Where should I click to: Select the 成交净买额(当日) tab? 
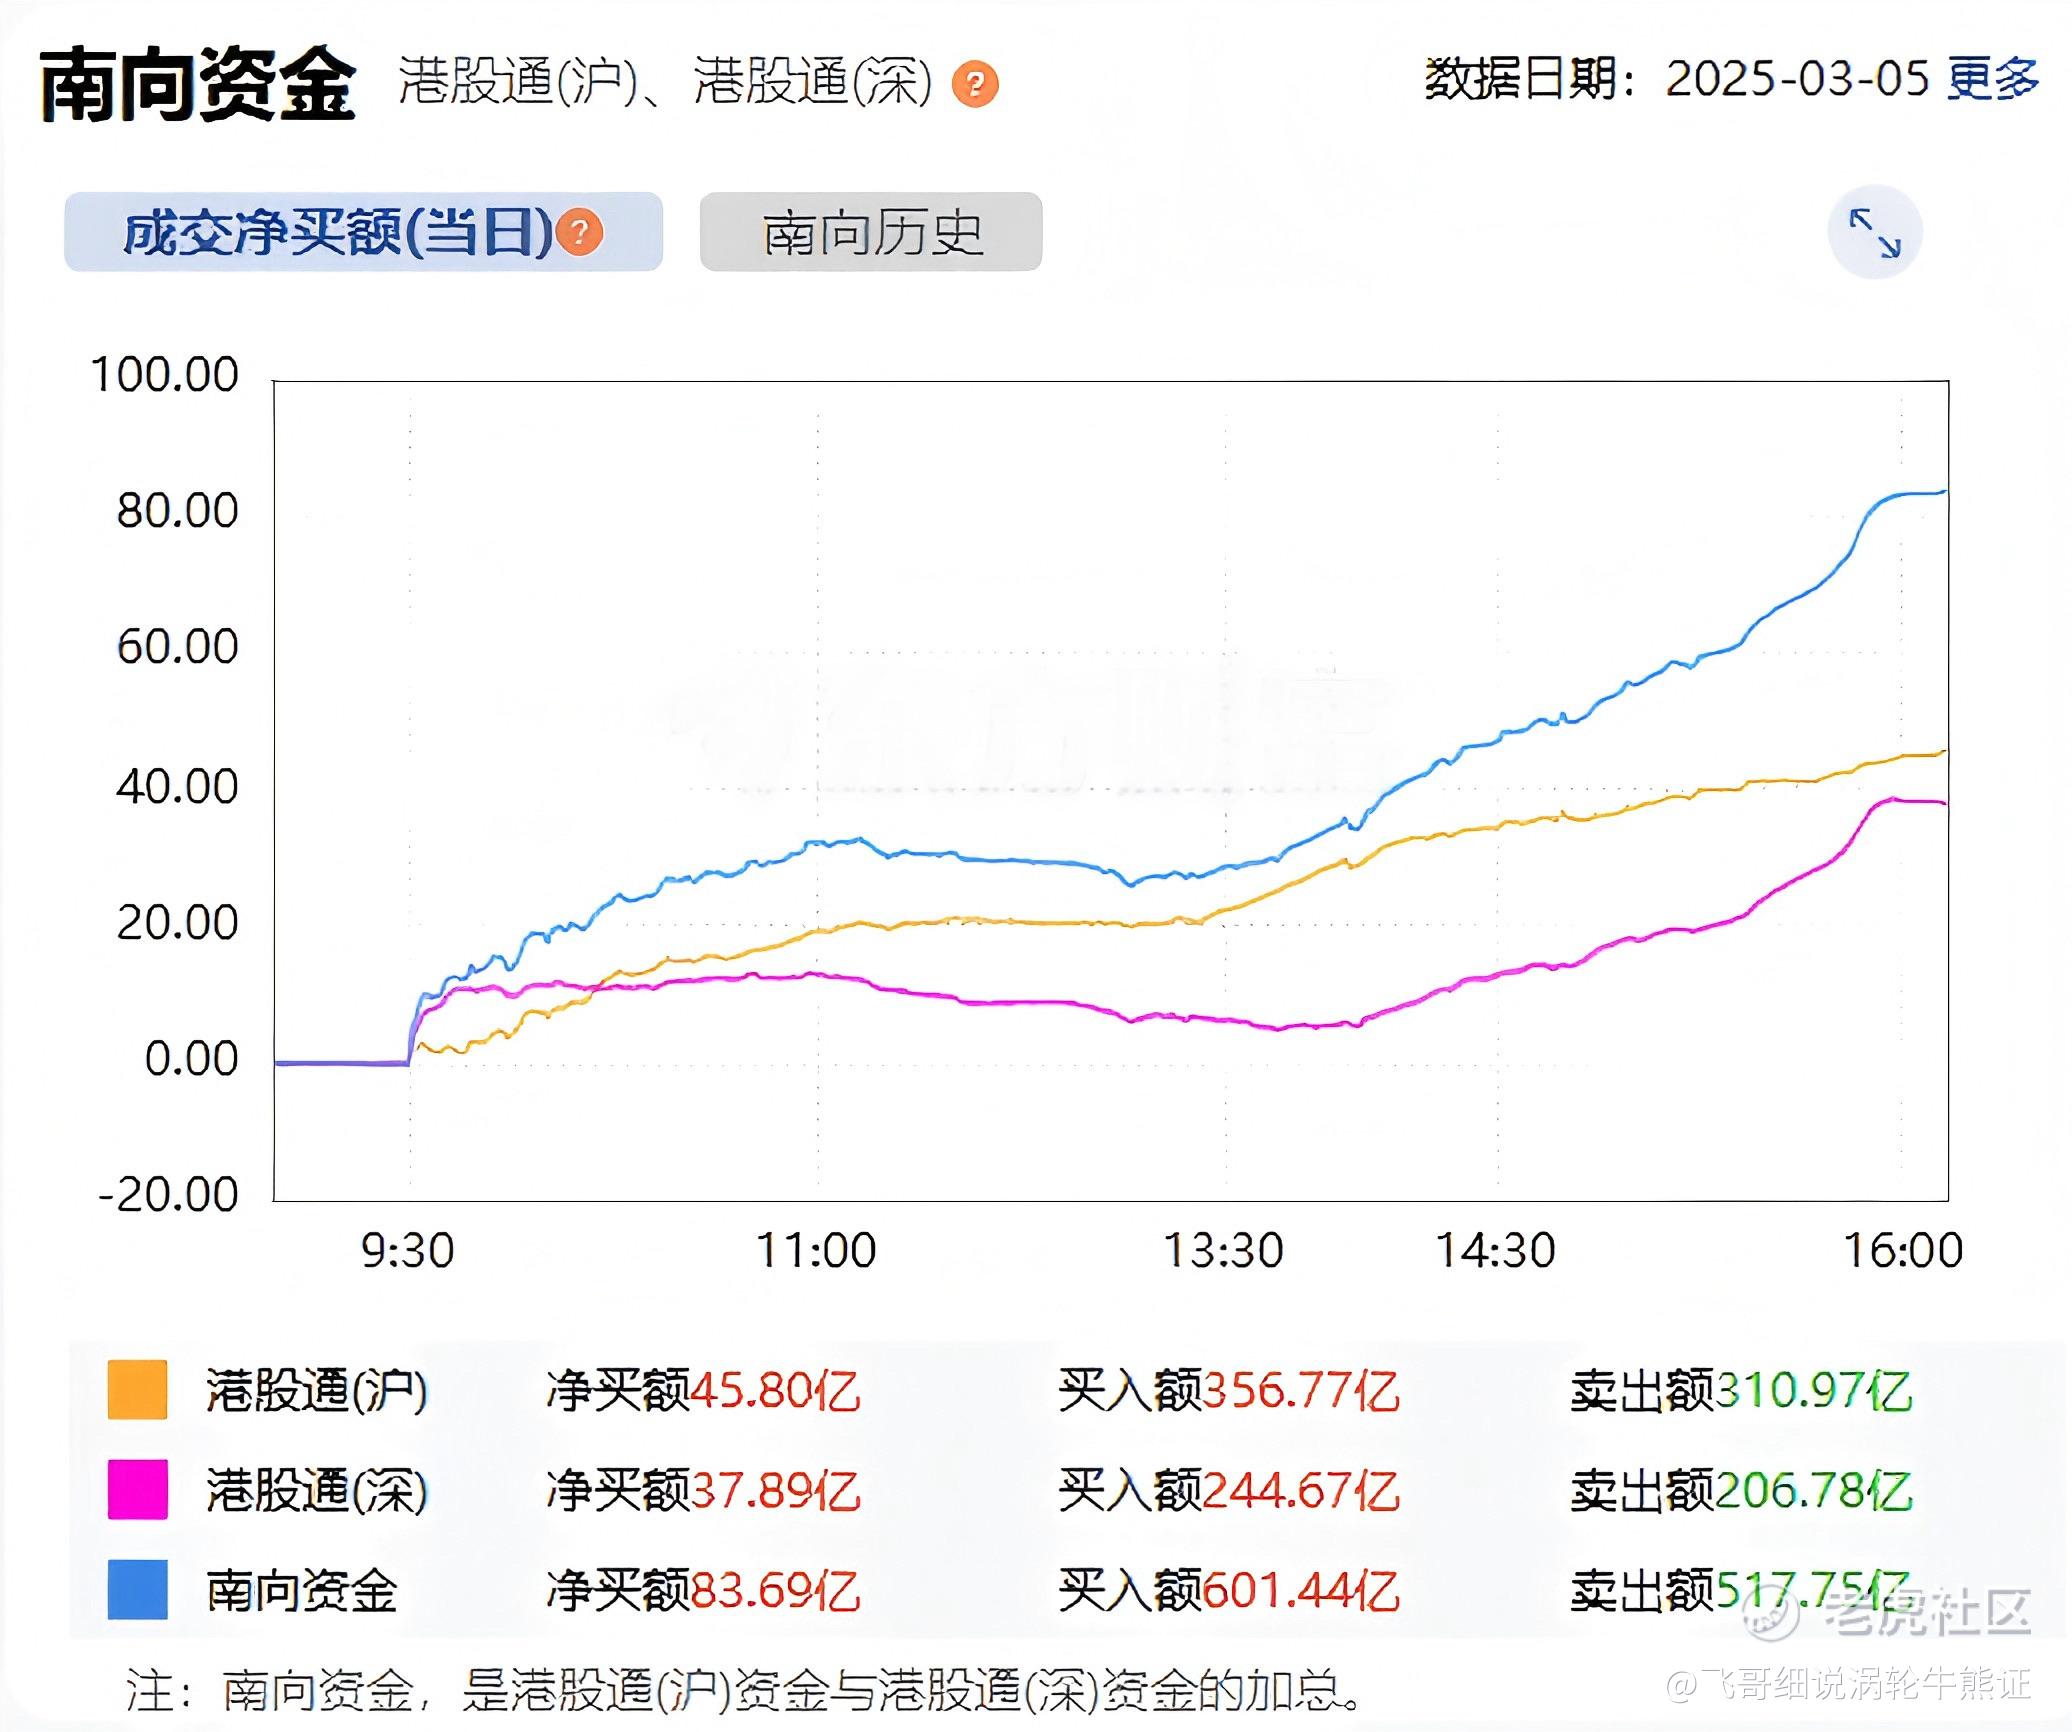point(337,233)
